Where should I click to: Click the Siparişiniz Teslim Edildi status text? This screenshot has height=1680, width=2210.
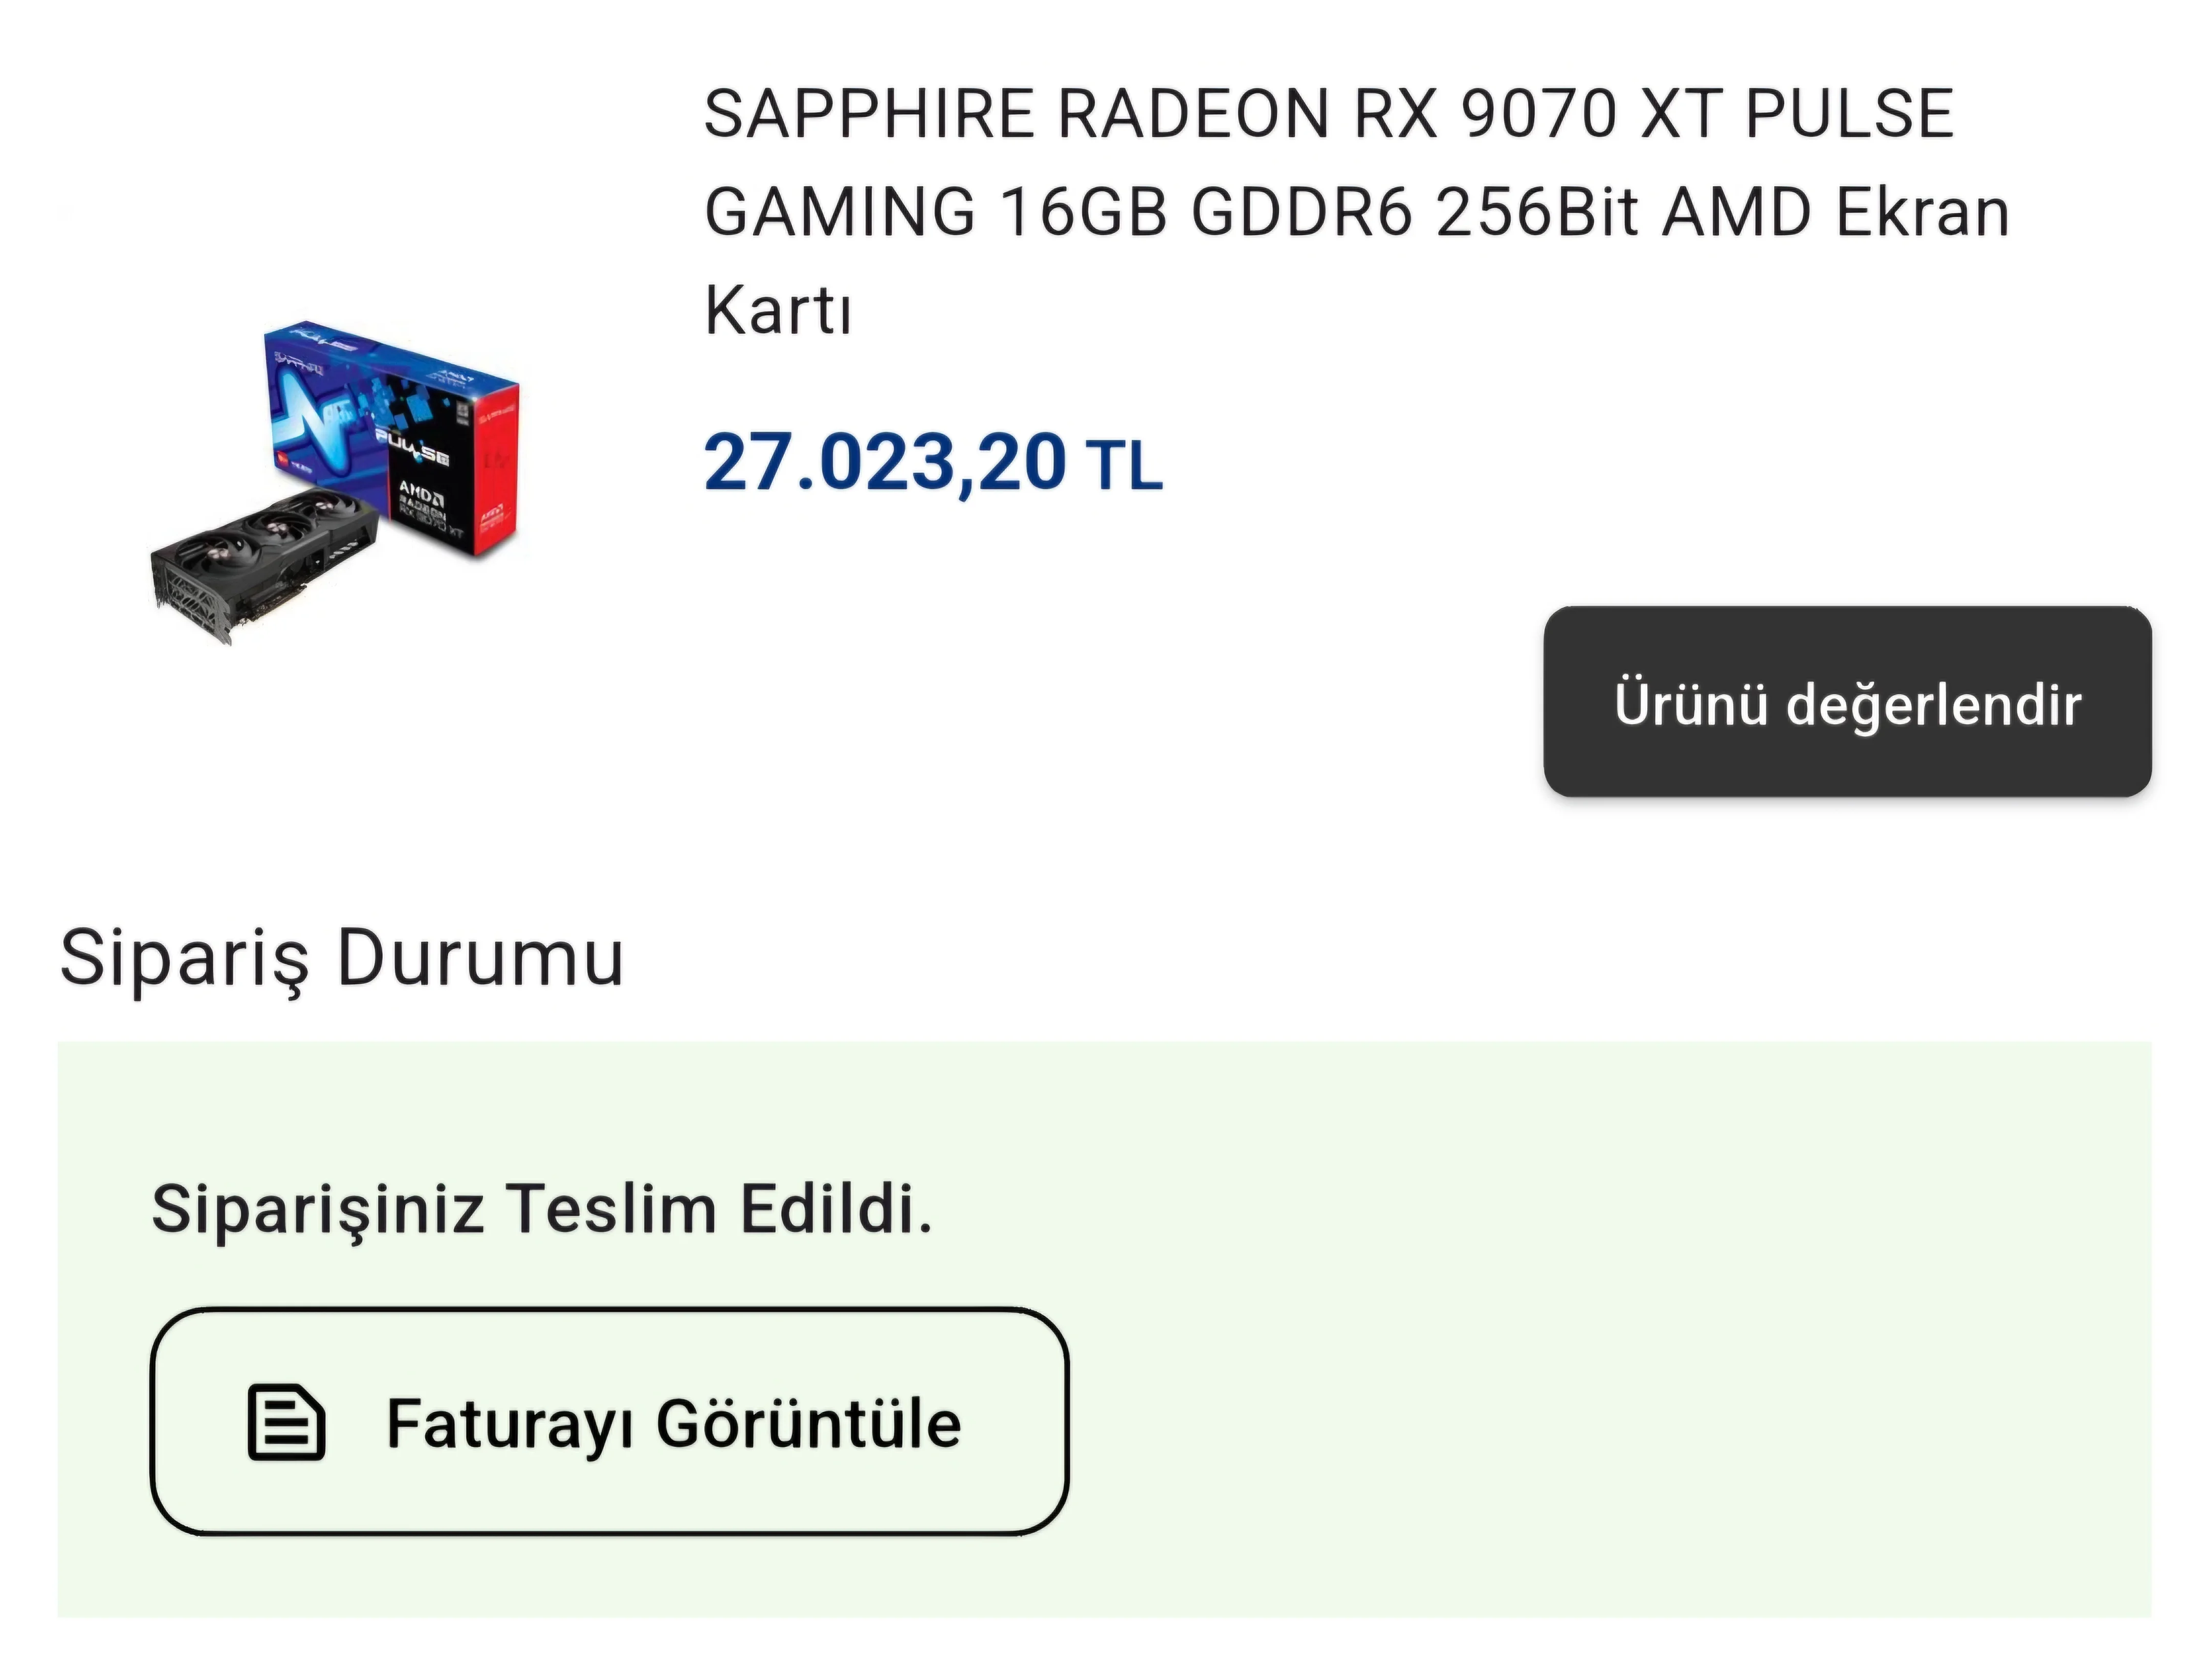[x=541, y=1208]
